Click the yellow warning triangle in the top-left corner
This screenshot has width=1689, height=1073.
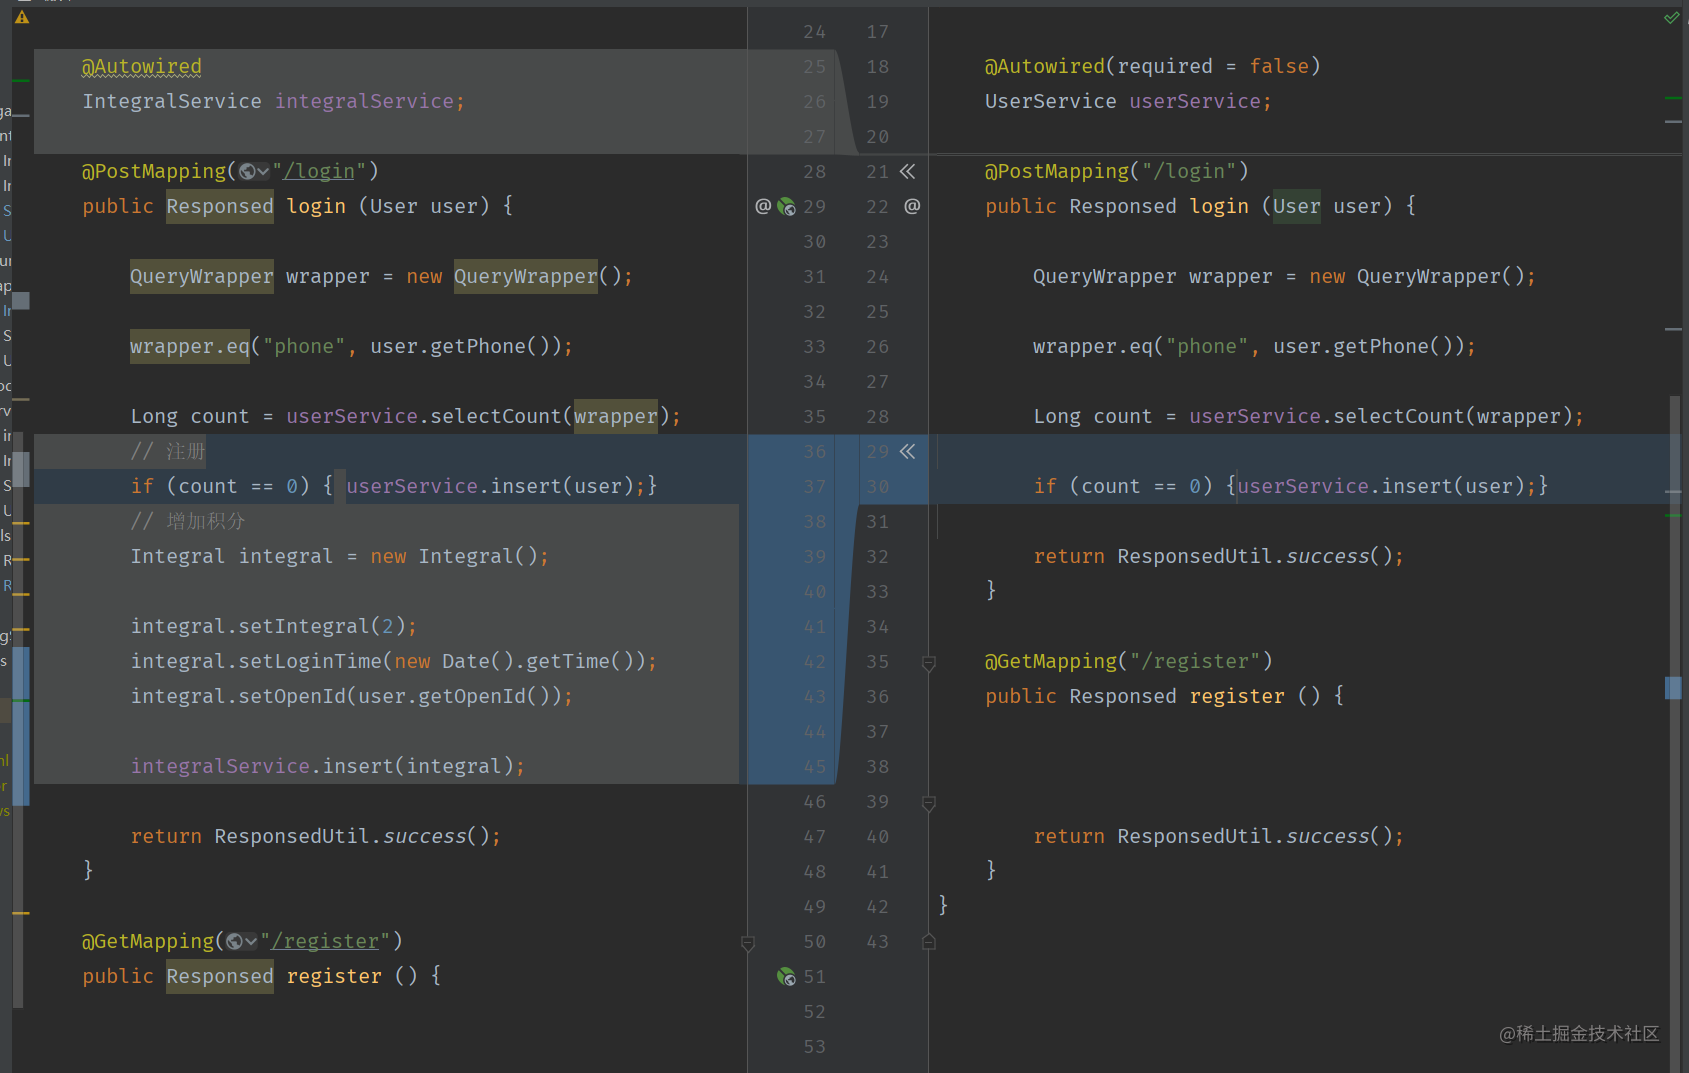[22, 17]
